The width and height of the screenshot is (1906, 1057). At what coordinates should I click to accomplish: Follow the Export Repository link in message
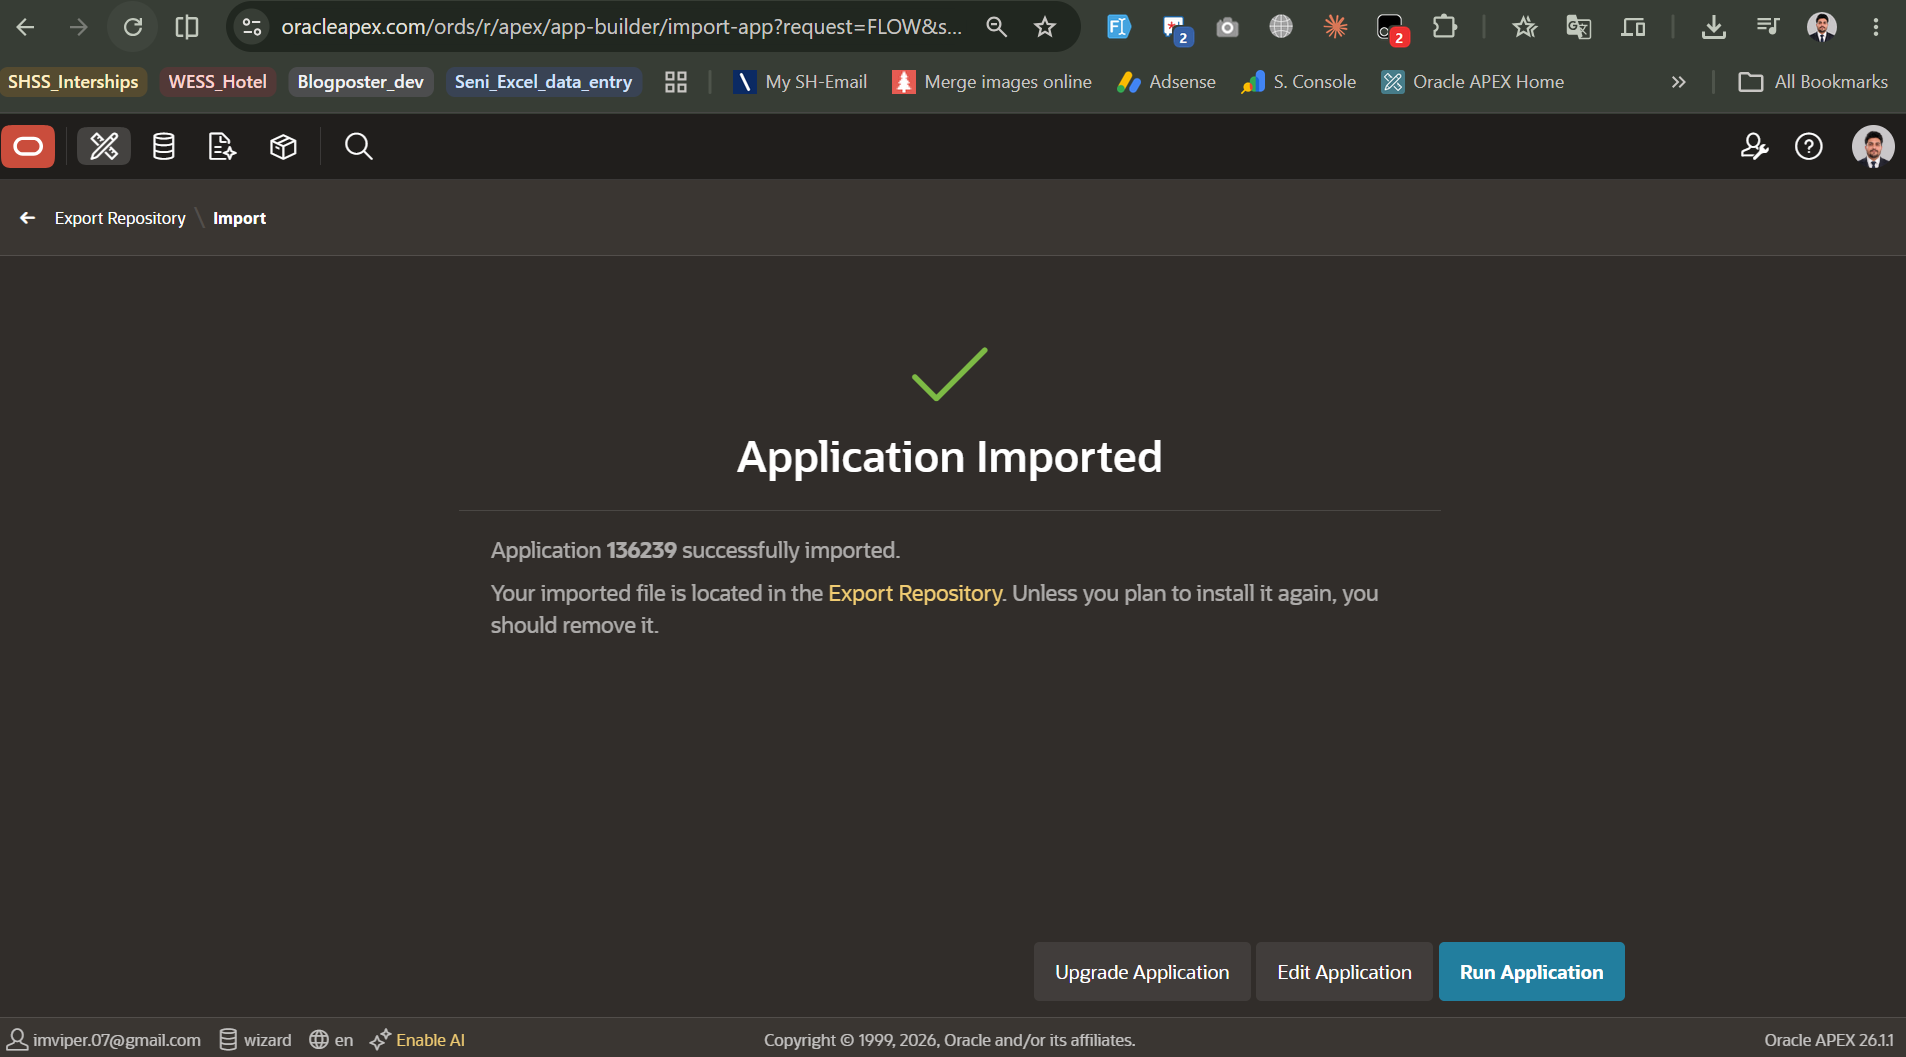click(x=915, y=593)
